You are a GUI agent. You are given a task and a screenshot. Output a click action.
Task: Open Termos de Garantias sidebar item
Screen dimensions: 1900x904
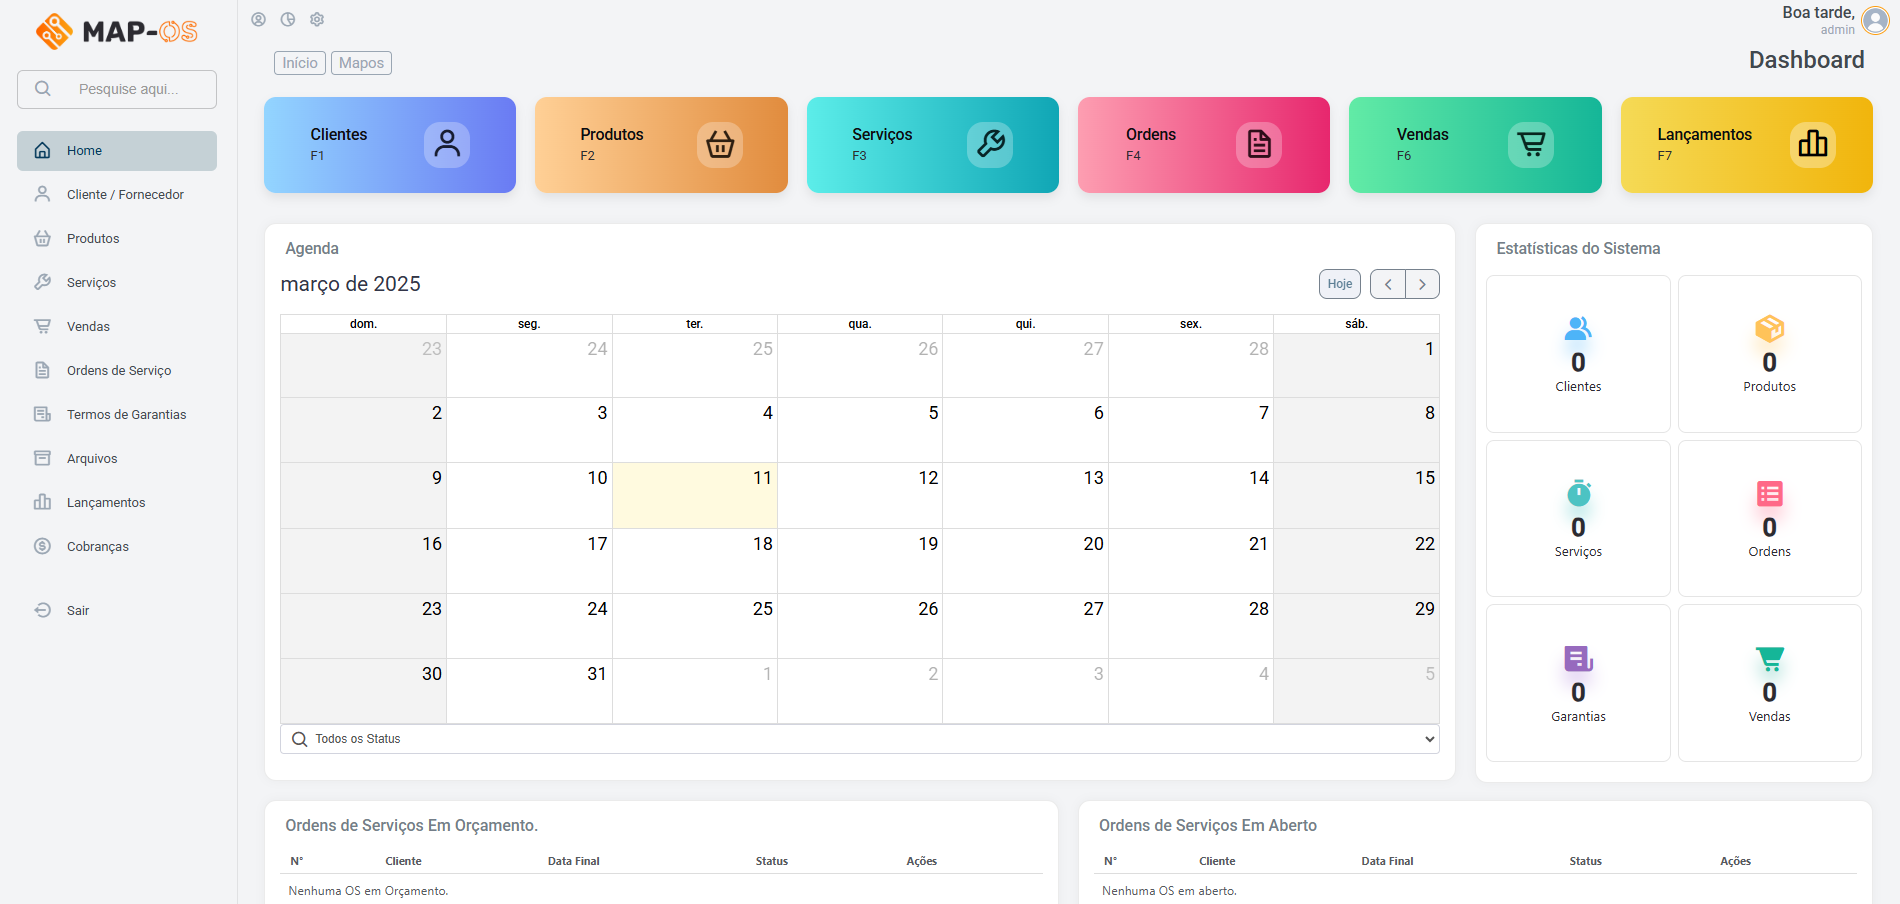(x=126, y=415)
